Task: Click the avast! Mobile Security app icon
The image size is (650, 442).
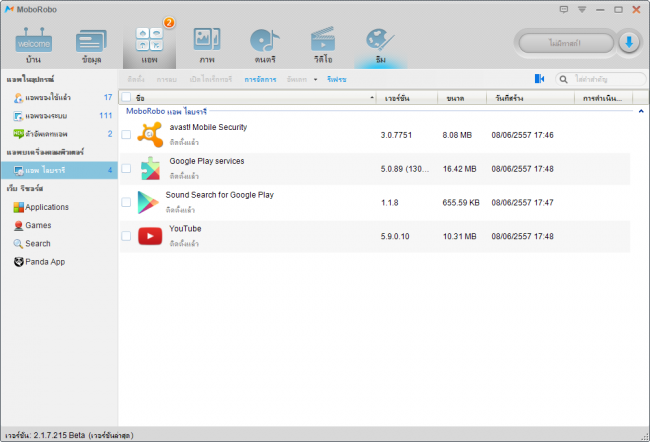Action: pos(150,135)
